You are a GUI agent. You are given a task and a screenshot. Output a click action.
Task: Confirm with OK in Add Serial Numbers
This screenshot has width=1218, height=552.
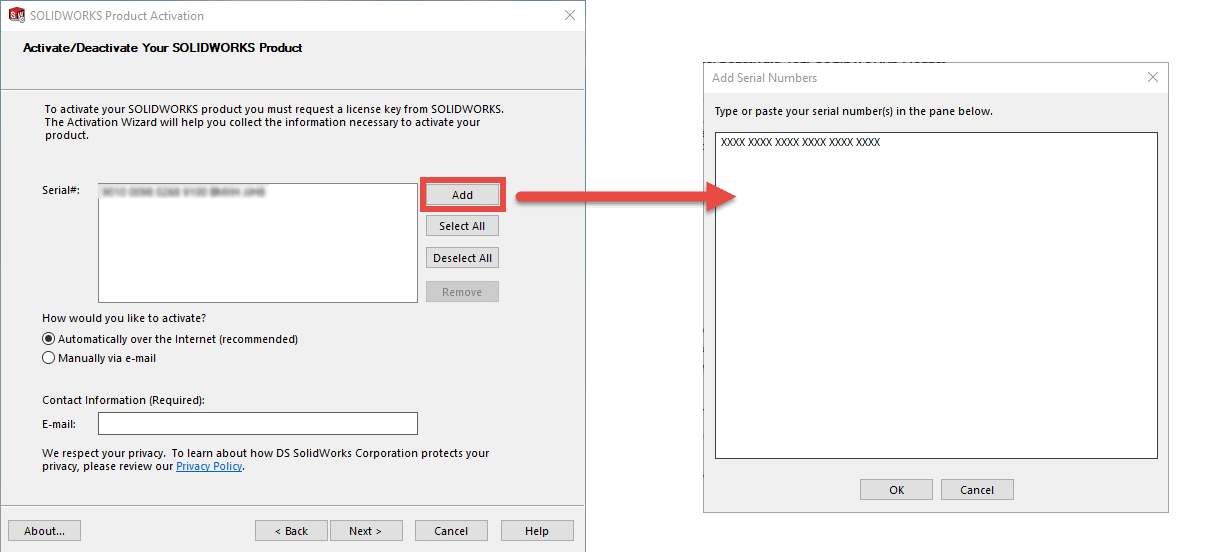[x=896, y=490]
